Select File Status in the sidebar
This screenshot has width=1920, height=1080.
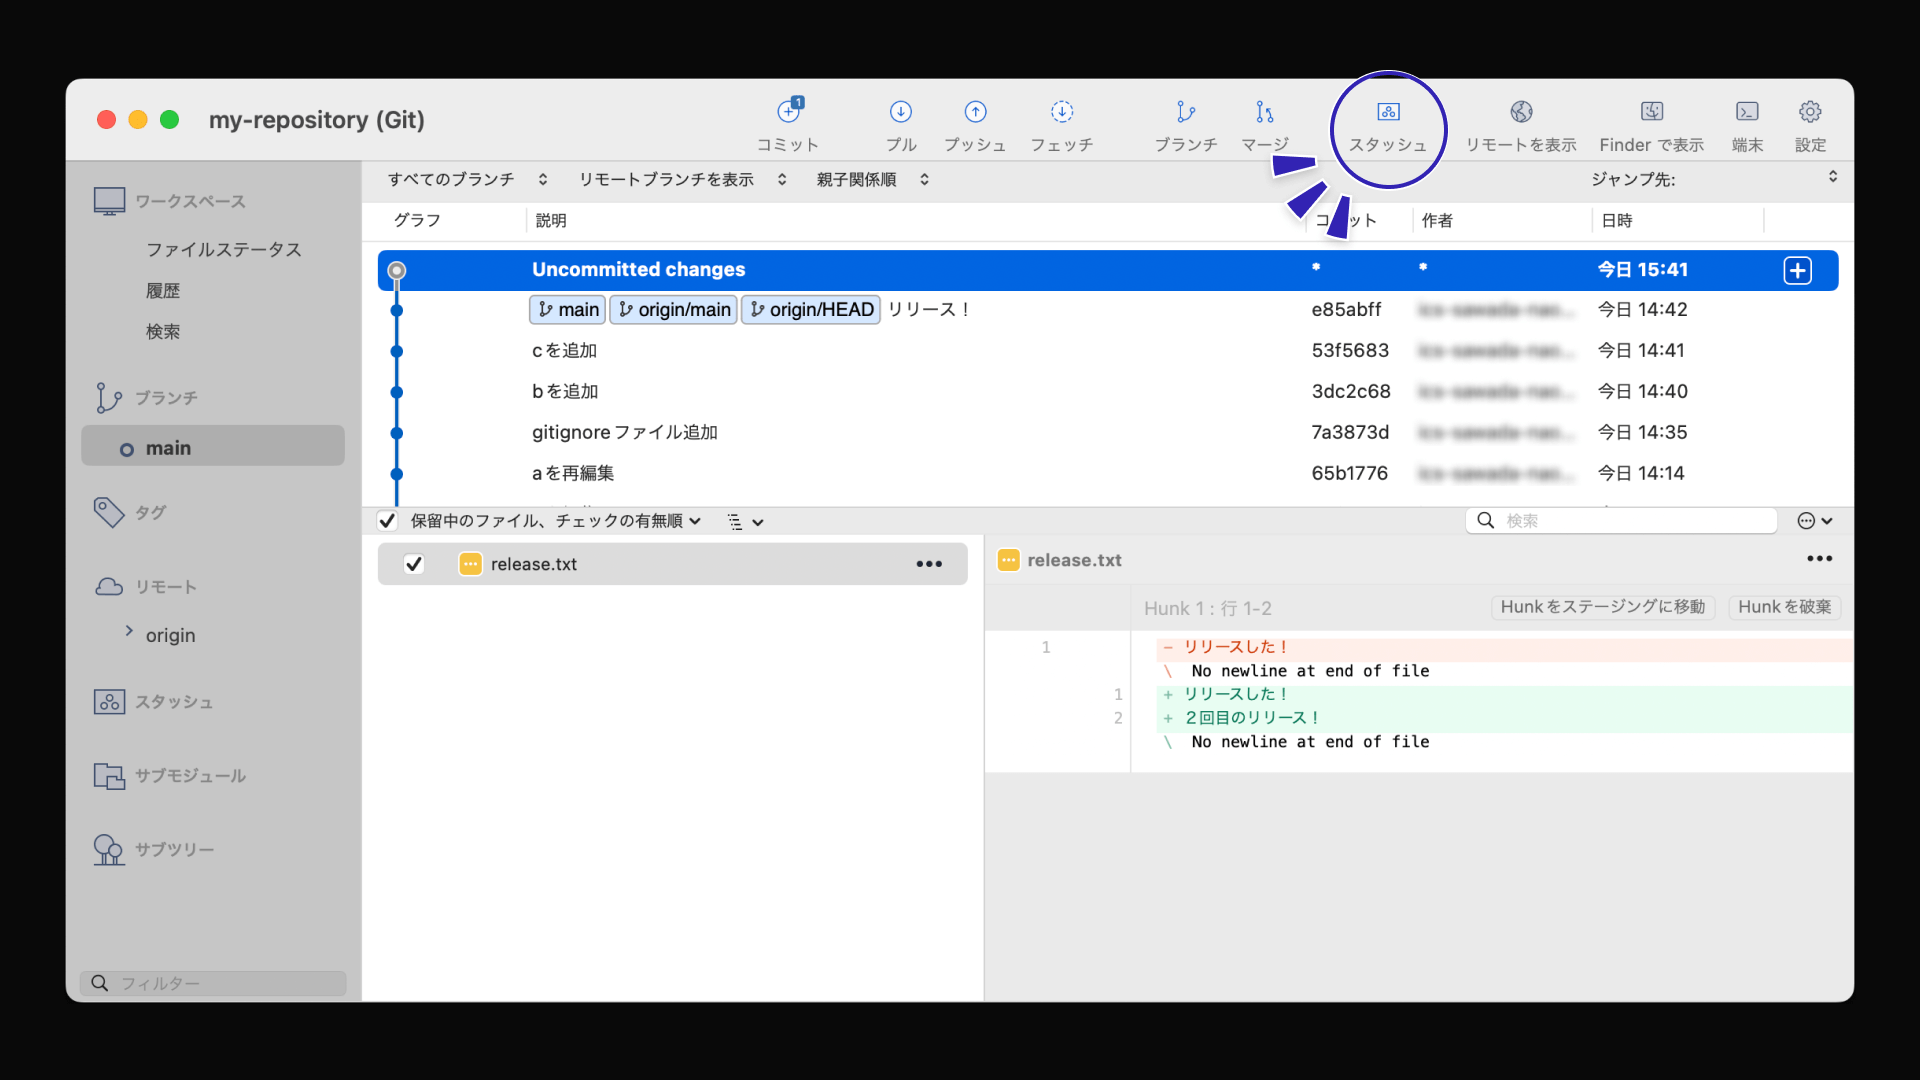coord(223,249)
